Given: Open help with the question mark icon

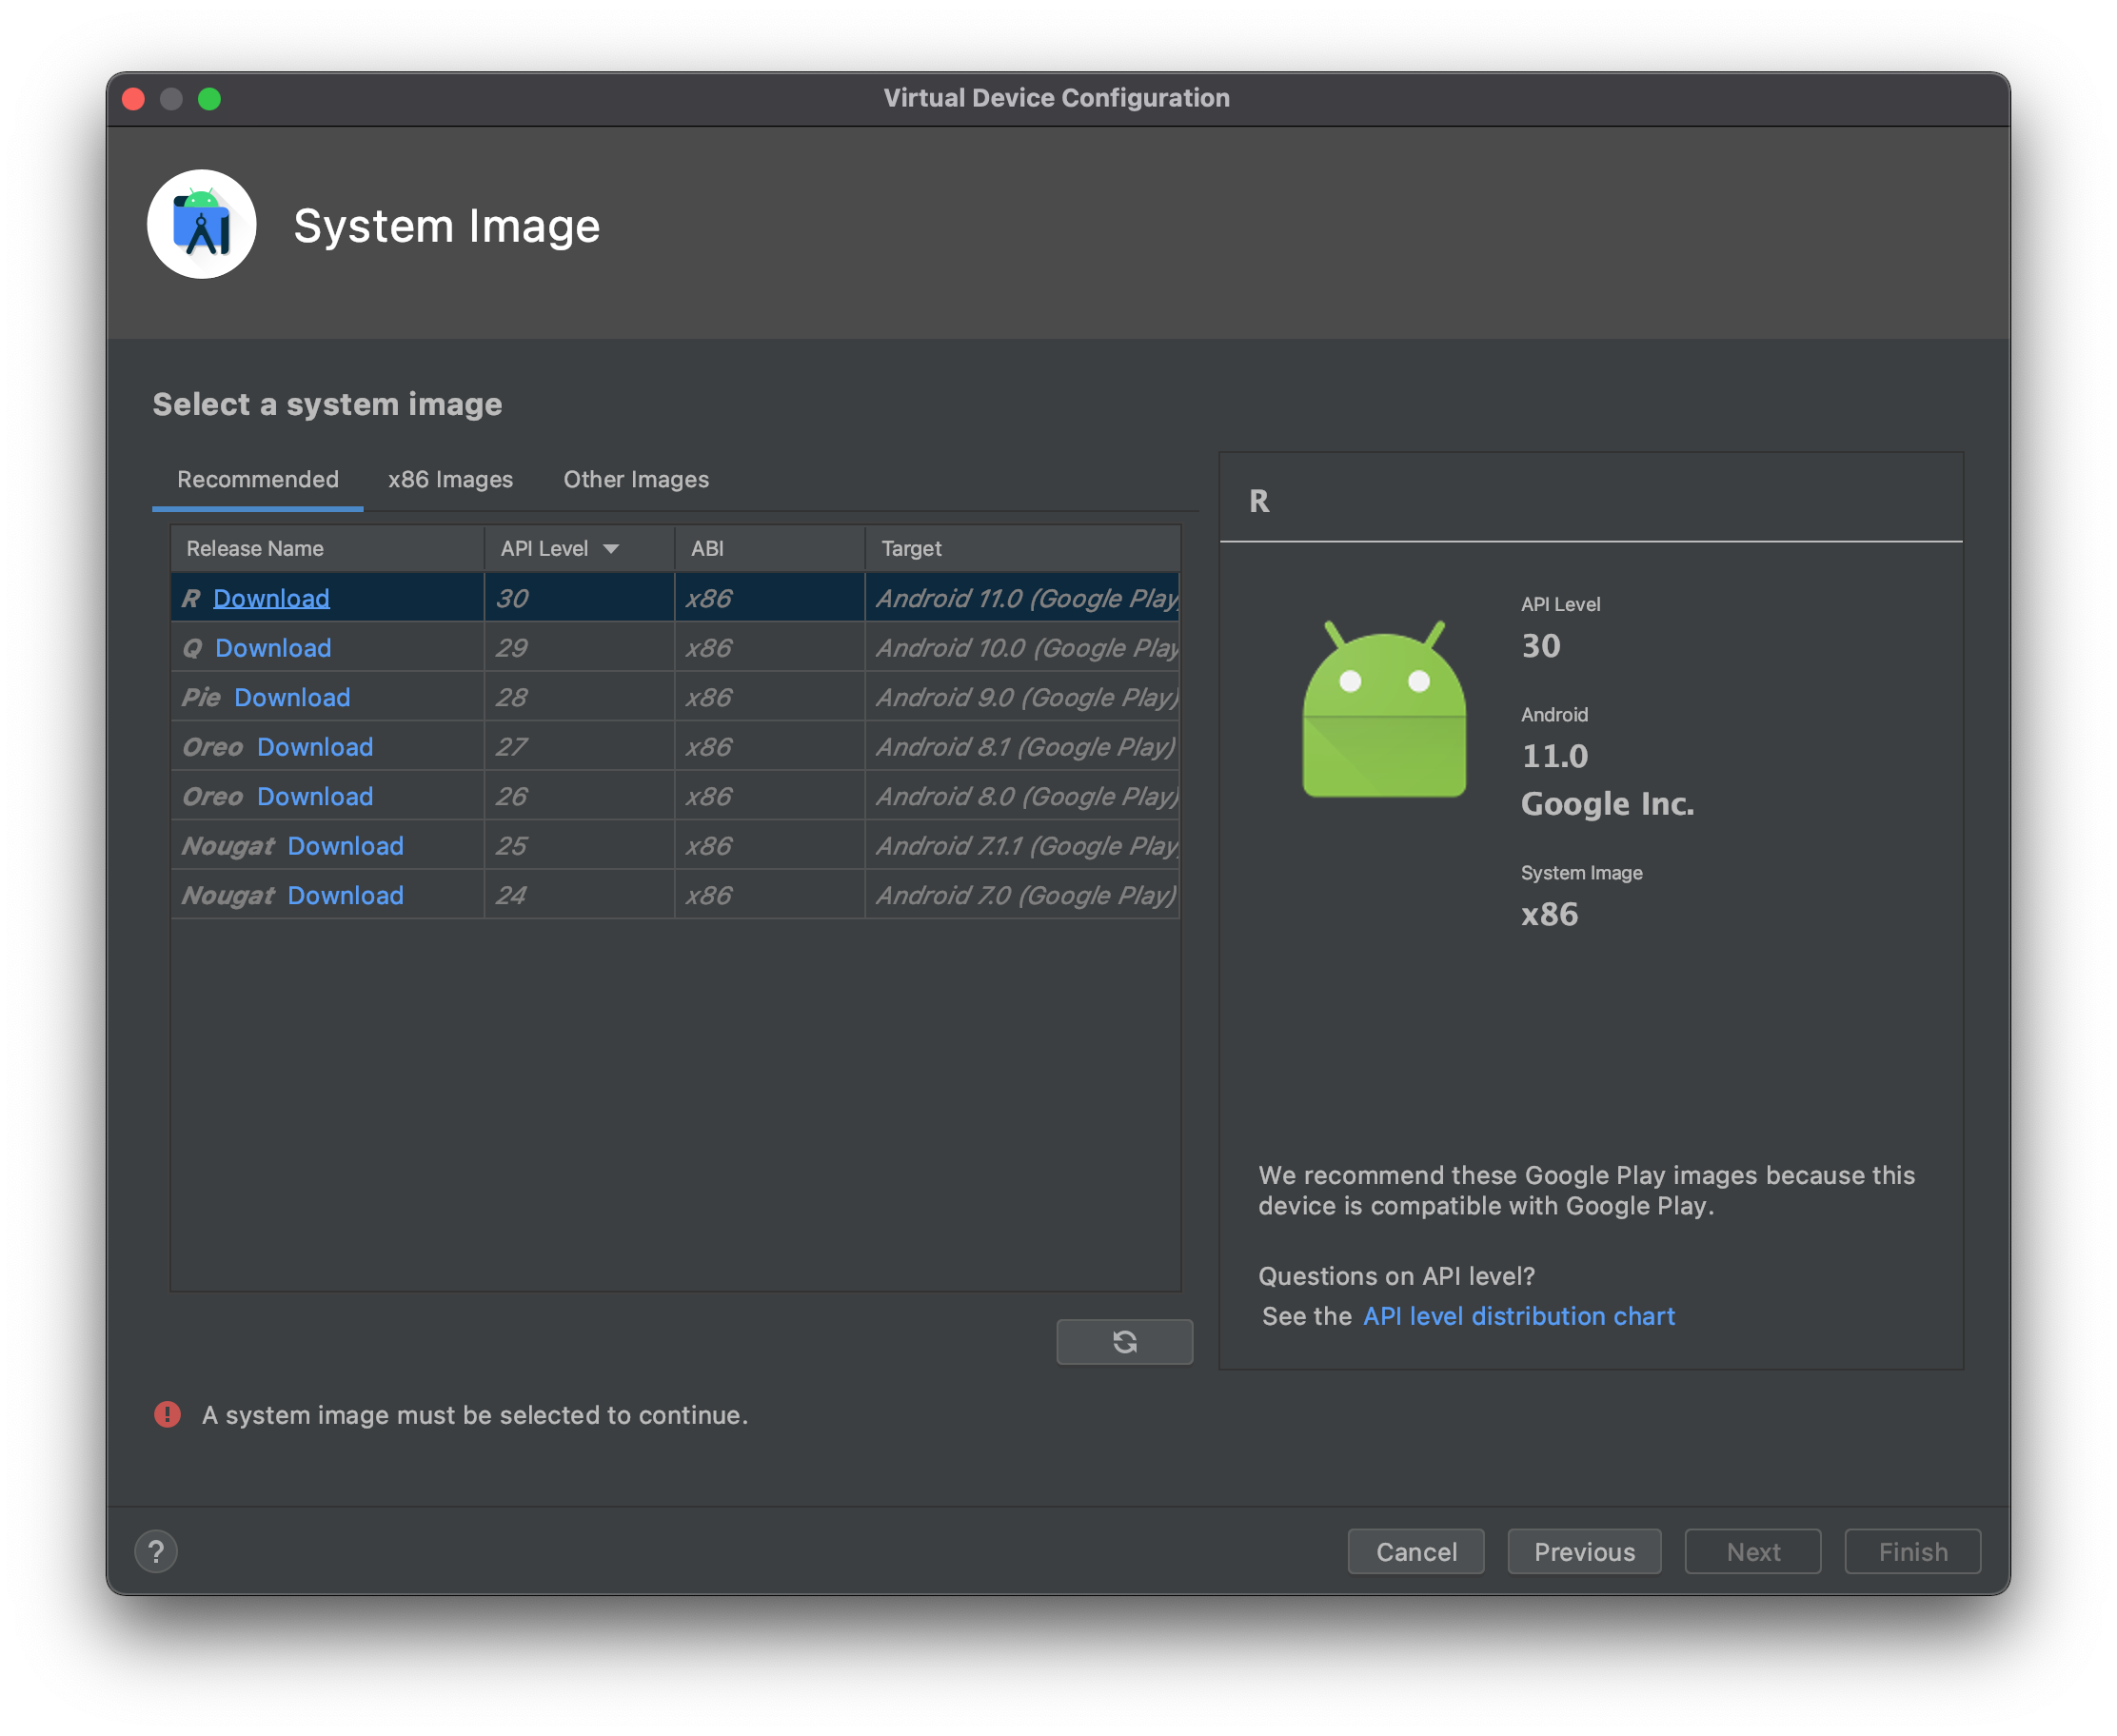Looking at the screenshot, I should (156, 1551).
